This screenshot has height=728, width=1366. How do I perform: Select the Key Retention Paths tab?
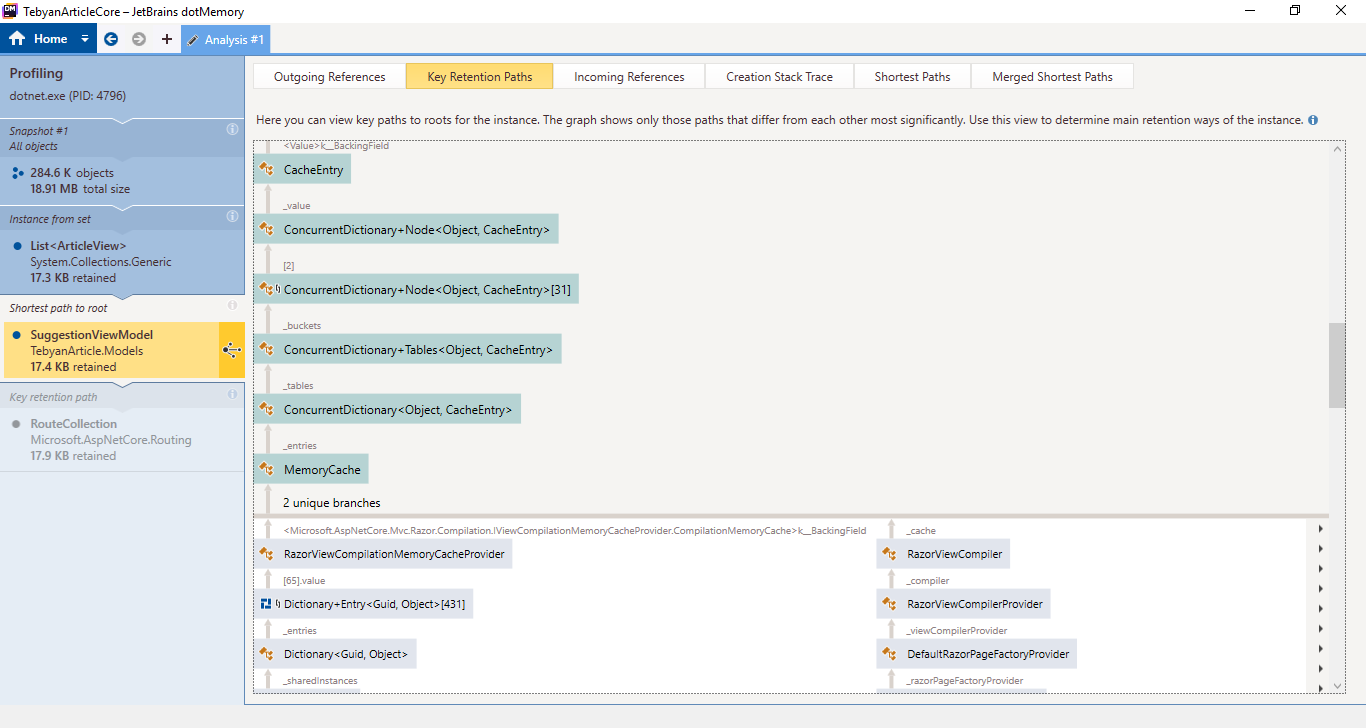[479, 76]
